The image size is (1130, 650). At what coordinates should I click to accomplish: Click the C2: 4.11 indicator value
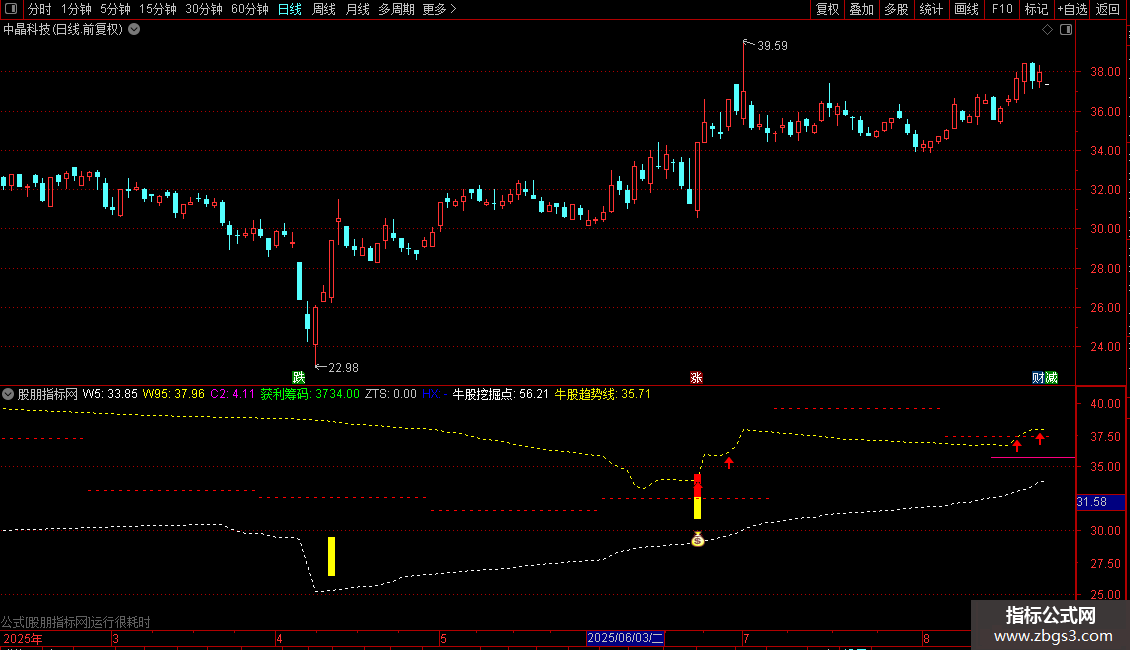[x=232, y=394]
